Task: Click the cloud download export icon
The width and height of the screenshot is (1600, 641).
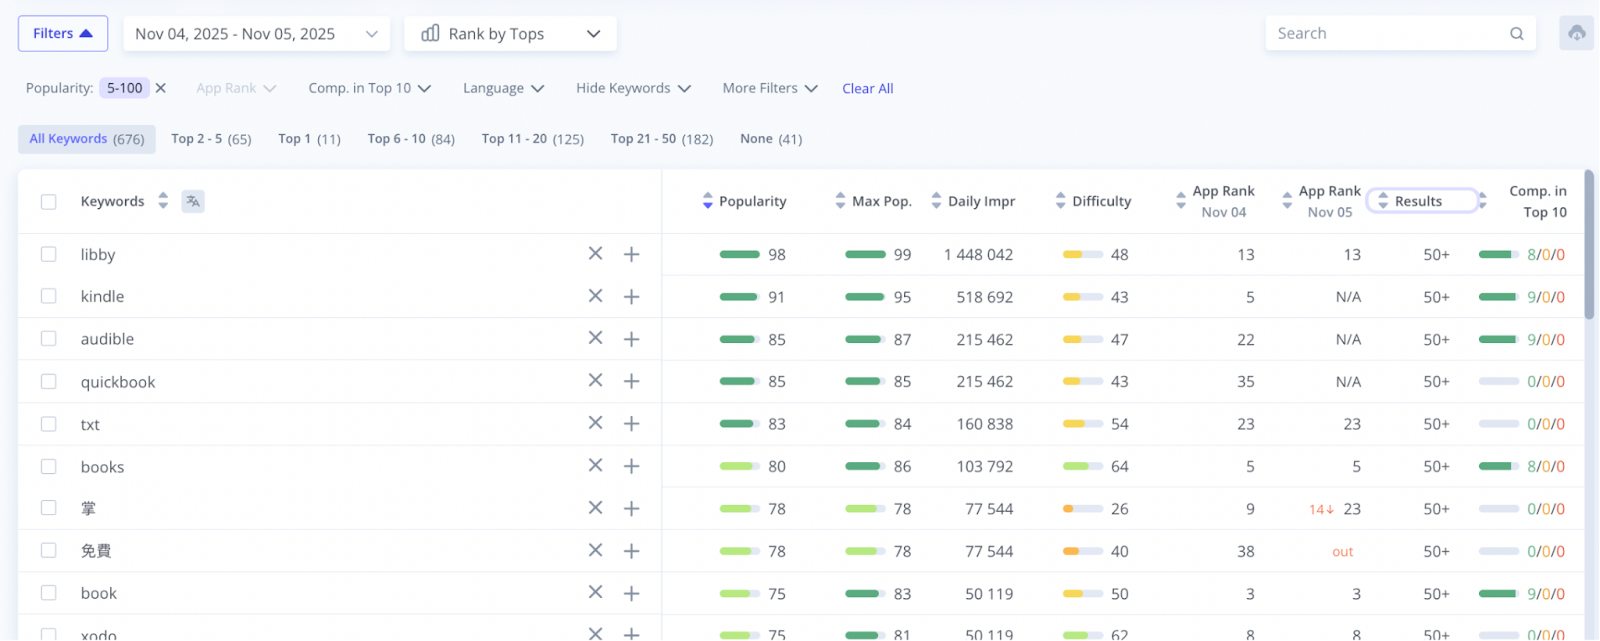Action: (x=1576, y=33)
